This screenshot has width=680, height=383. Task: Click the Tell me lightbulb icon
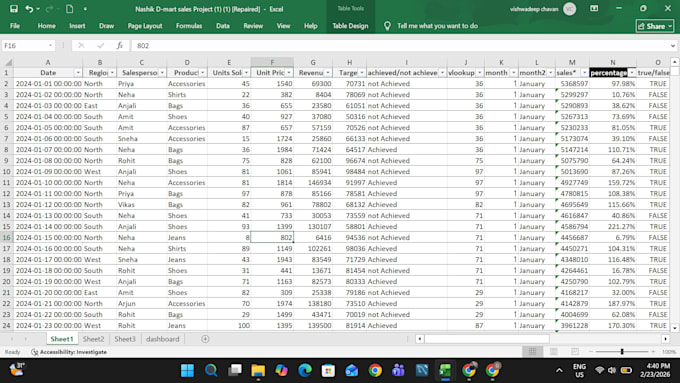pyautogui.click(x=387, y=26)
